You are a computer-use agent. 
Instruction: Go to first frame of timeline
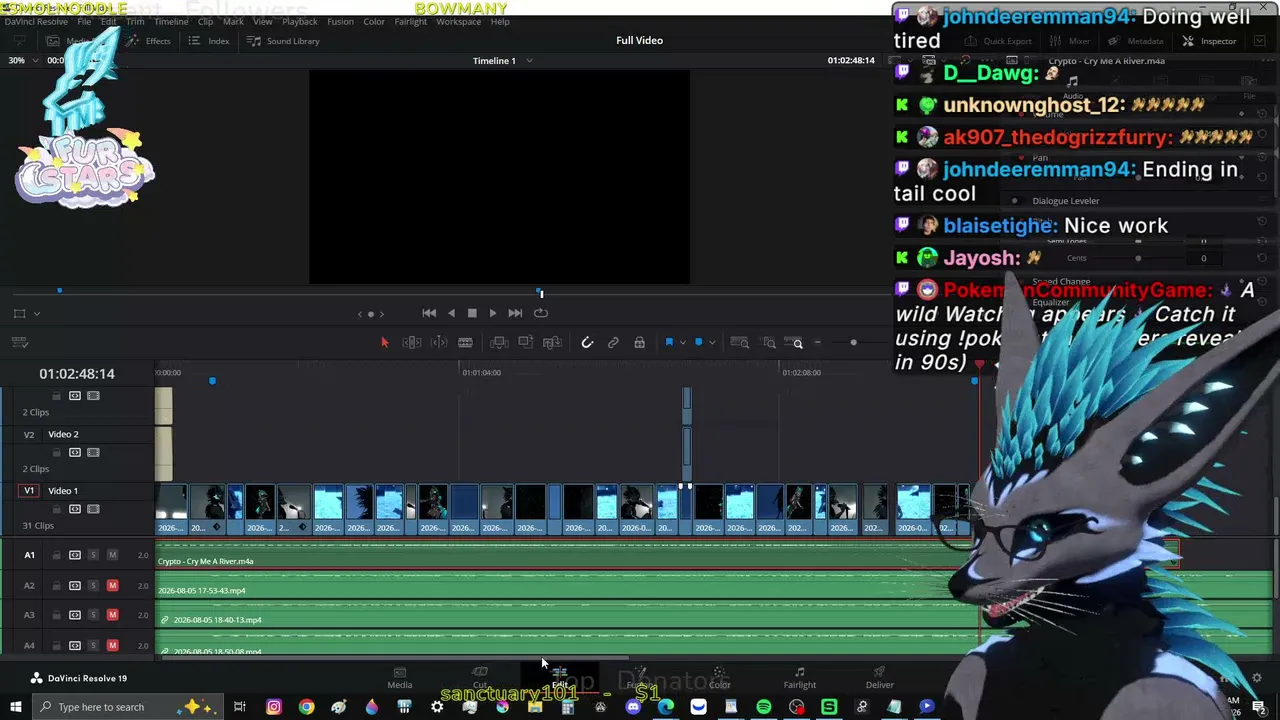(x=429, y=313)
